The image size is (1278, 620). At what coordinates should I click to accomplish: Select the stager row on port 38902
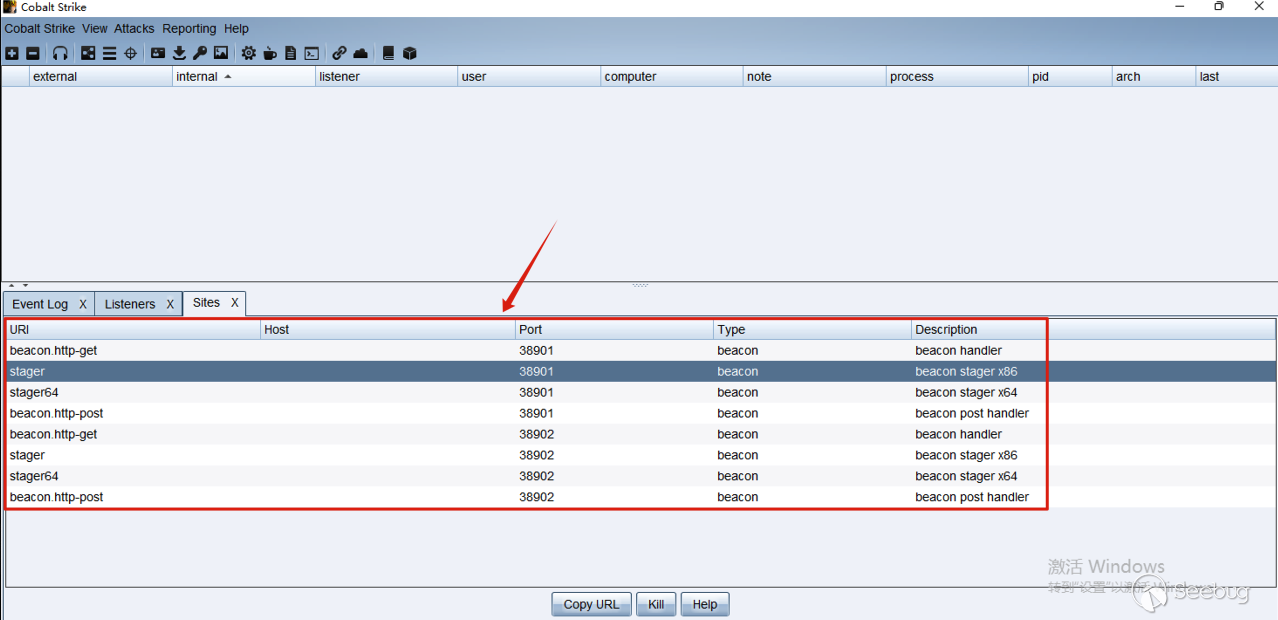tap(640, 455)
